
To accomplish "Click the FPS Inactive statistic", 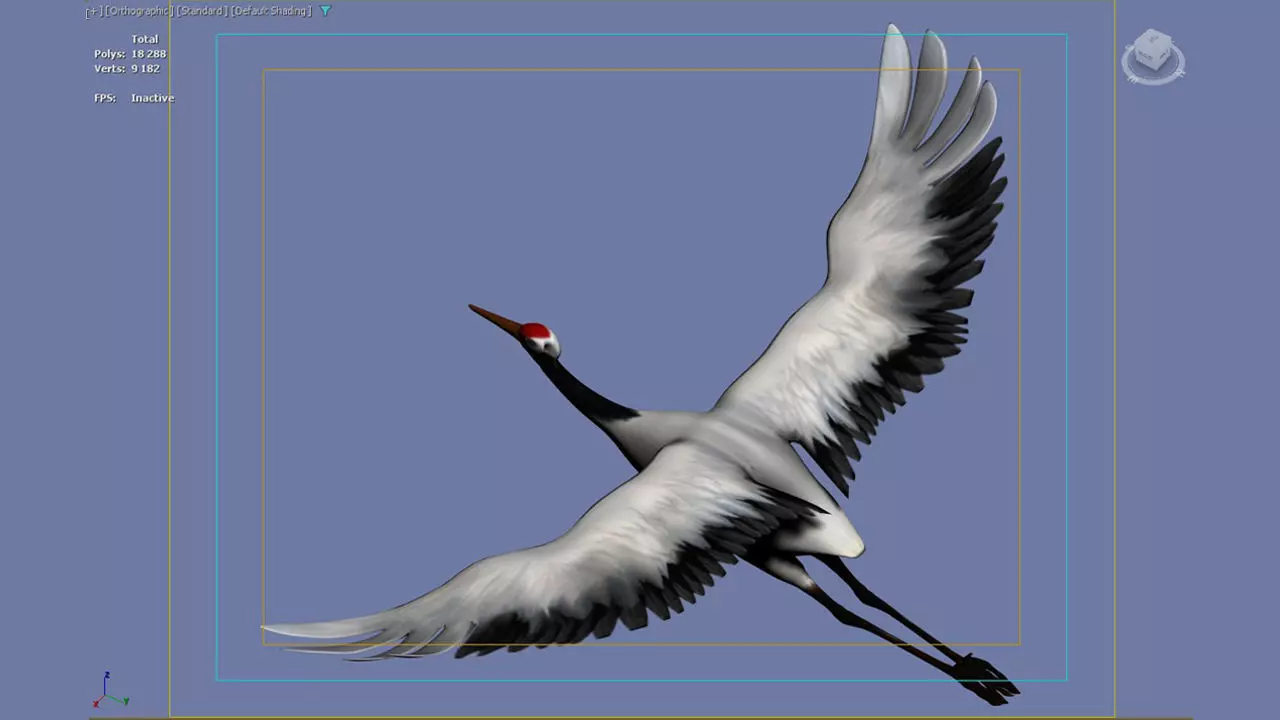I will point(134,98).
